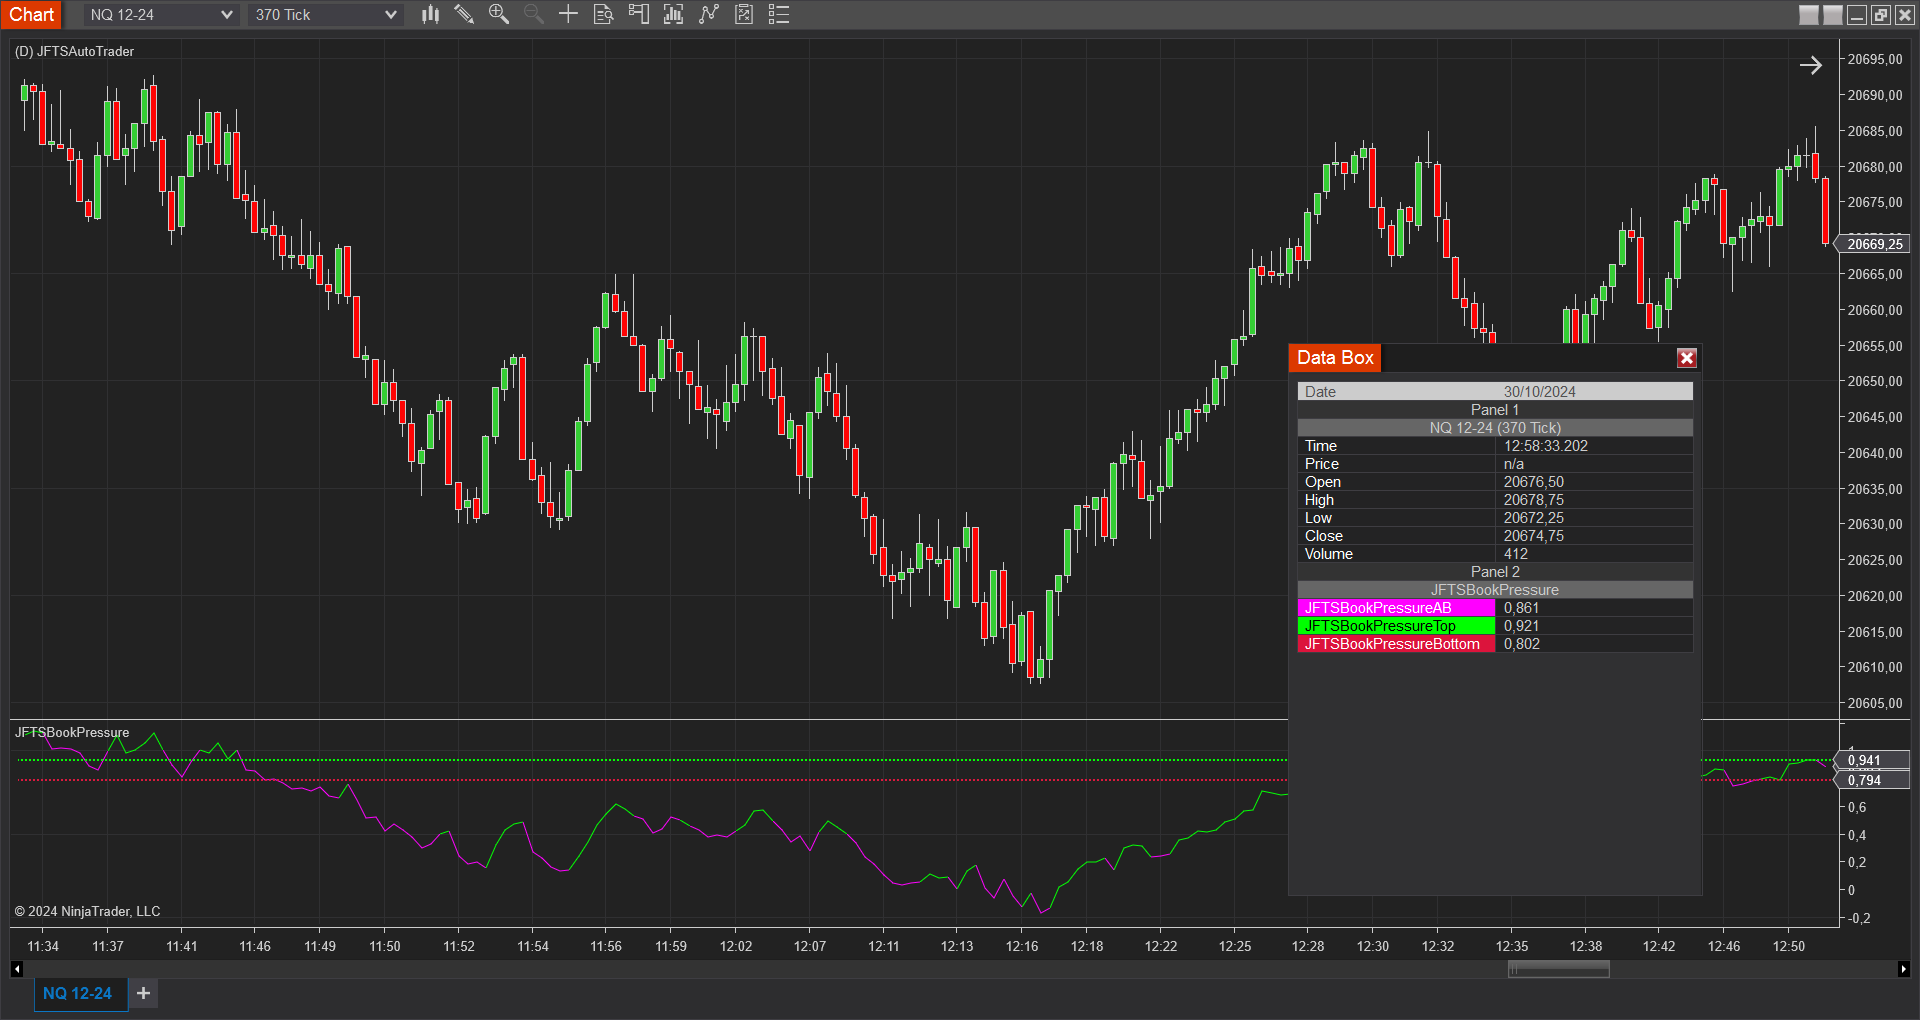Click the green JFTSBookPressureTop color label
This screenshot has height=1020, width=1920.
coord(1395,626)
